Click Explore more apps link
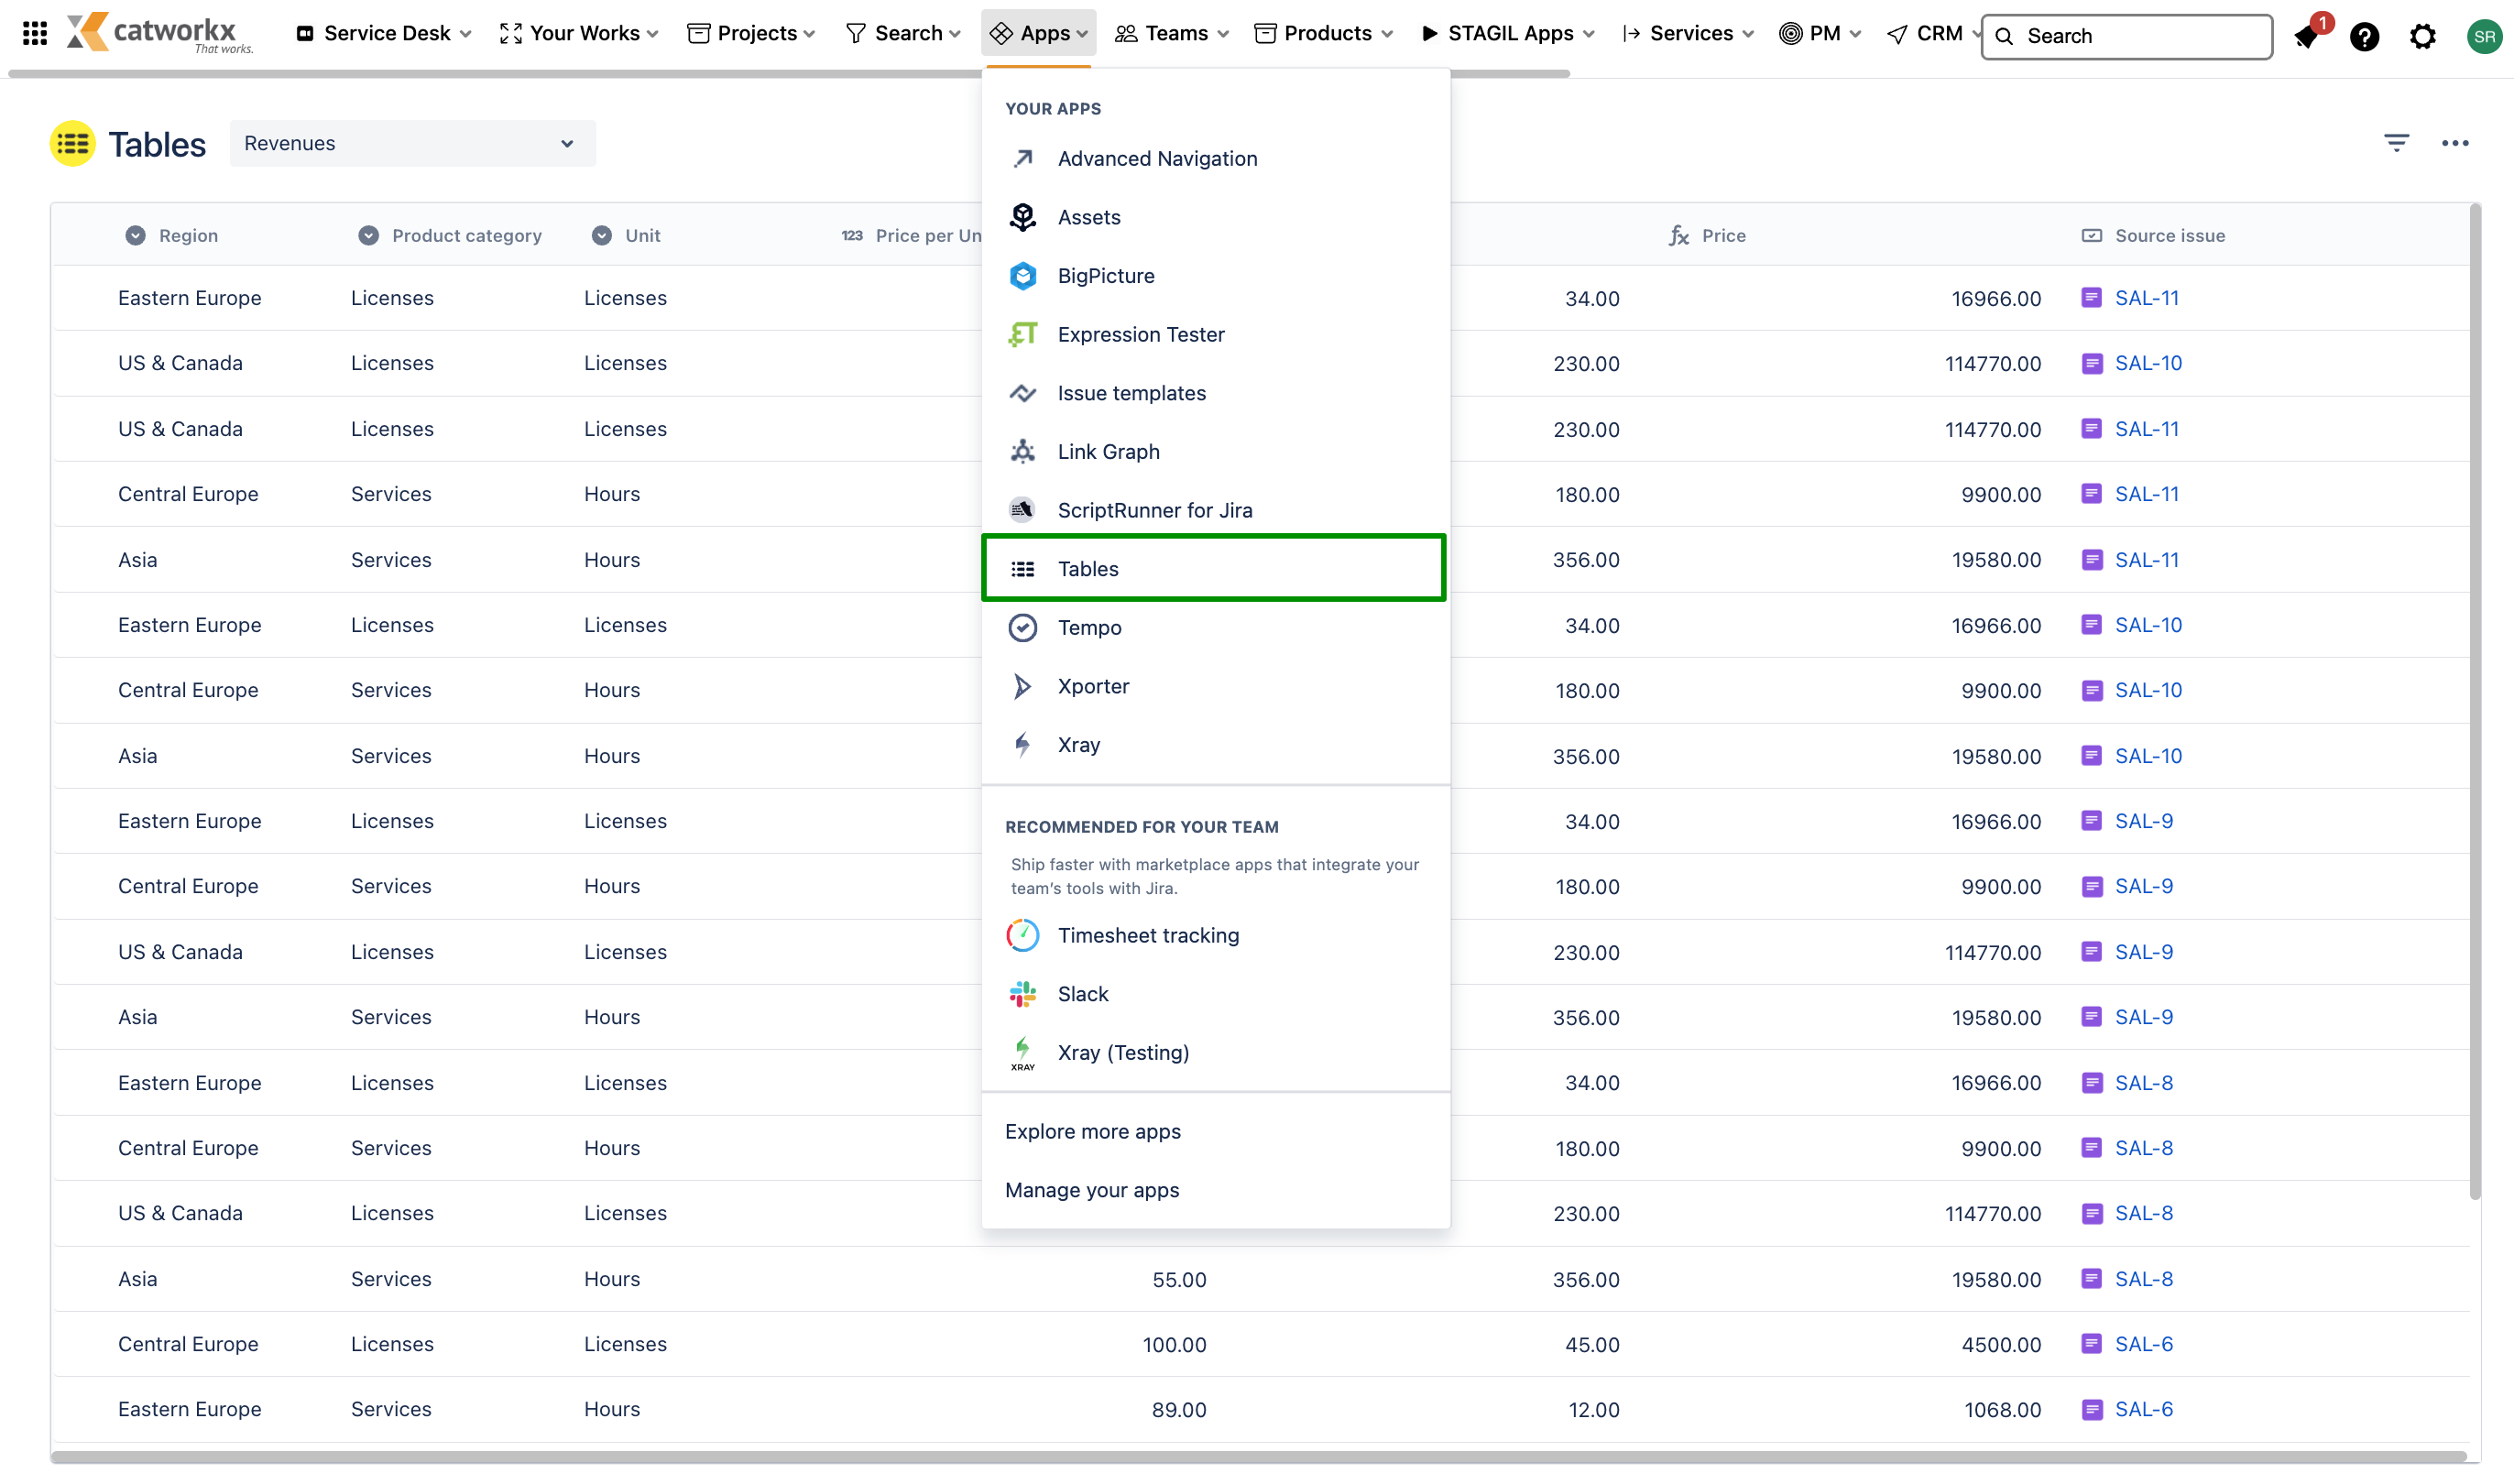2514x1484 pixels. (1092, 1131)
